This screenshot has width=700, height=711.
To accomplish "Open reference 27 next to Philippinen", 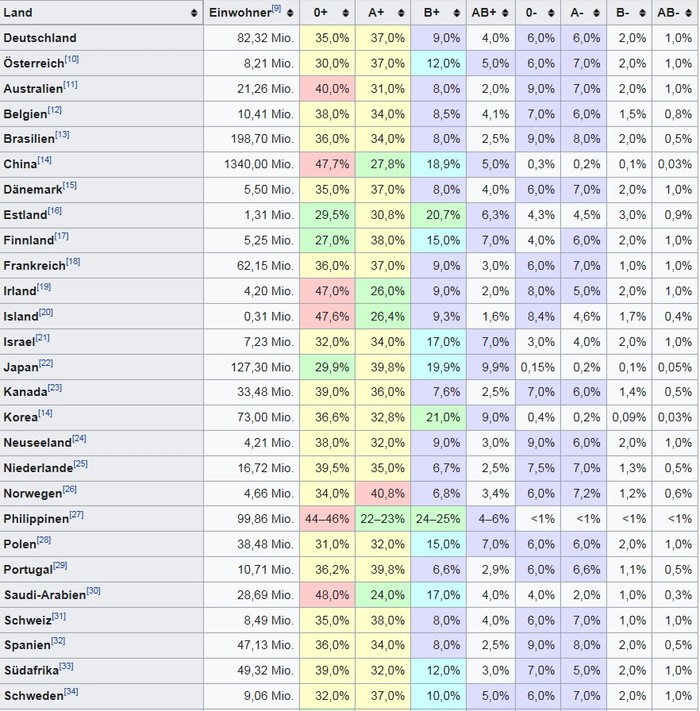I will tap(76, 515).
